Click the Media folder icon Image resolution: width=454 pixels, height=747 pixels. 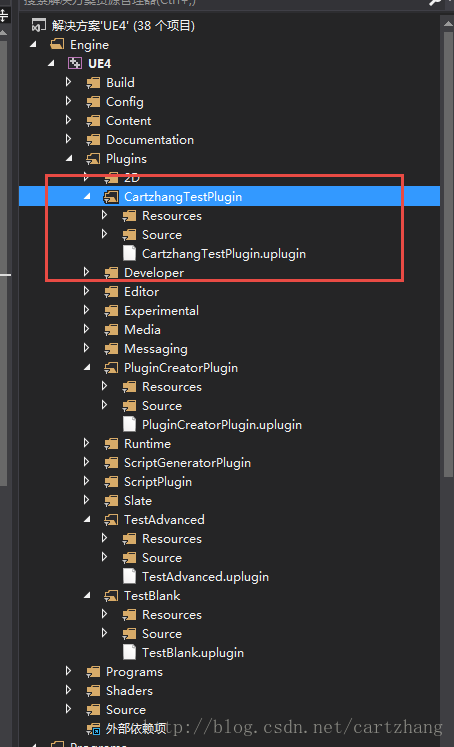point(111,330)
